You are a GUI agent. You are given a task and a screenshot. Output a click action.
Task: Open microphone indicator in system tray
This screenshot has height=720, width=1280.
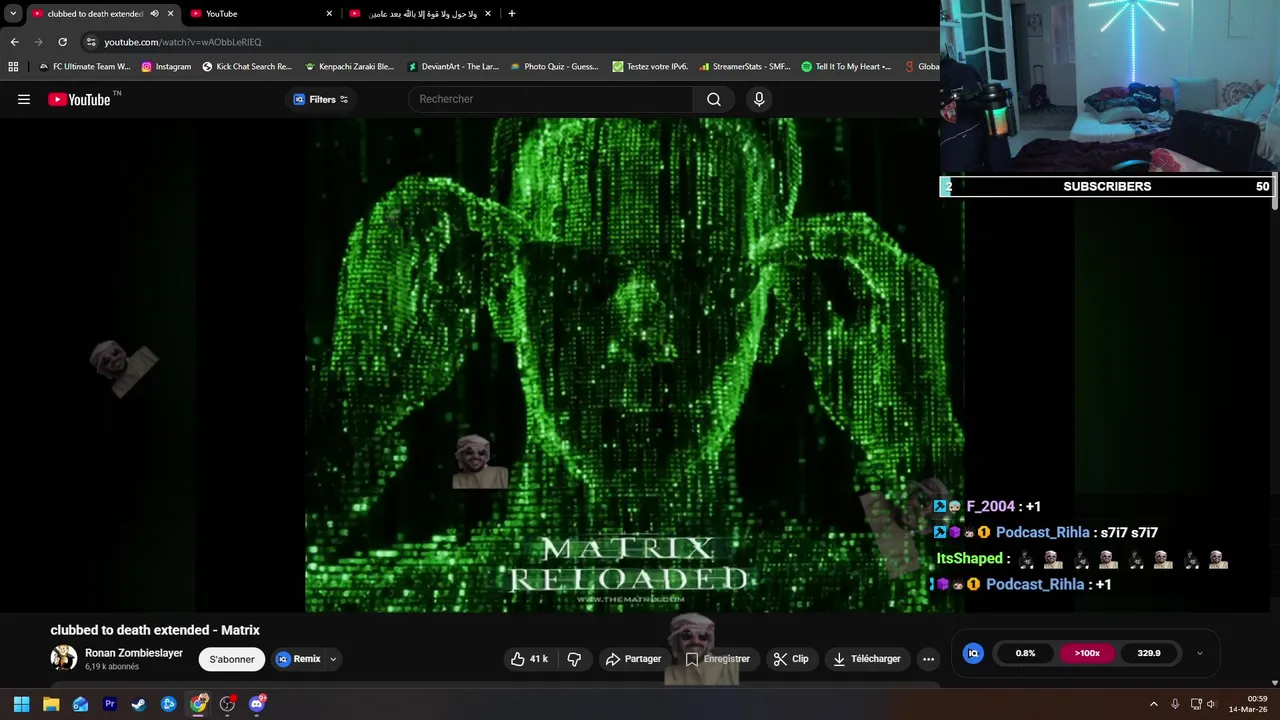[x=1175, y=704]
